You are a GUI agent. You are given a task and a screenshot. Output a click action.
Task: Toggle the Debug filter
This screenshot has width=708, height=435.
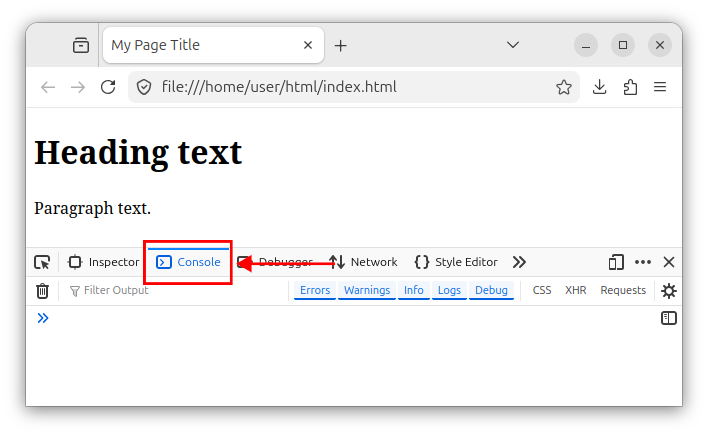coord(491,290)
